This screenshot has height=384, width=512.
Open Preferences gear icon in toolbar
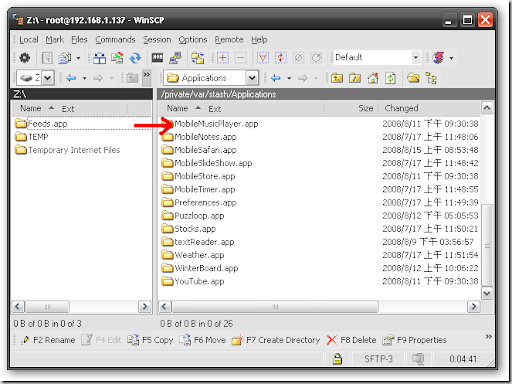[25, 58]
